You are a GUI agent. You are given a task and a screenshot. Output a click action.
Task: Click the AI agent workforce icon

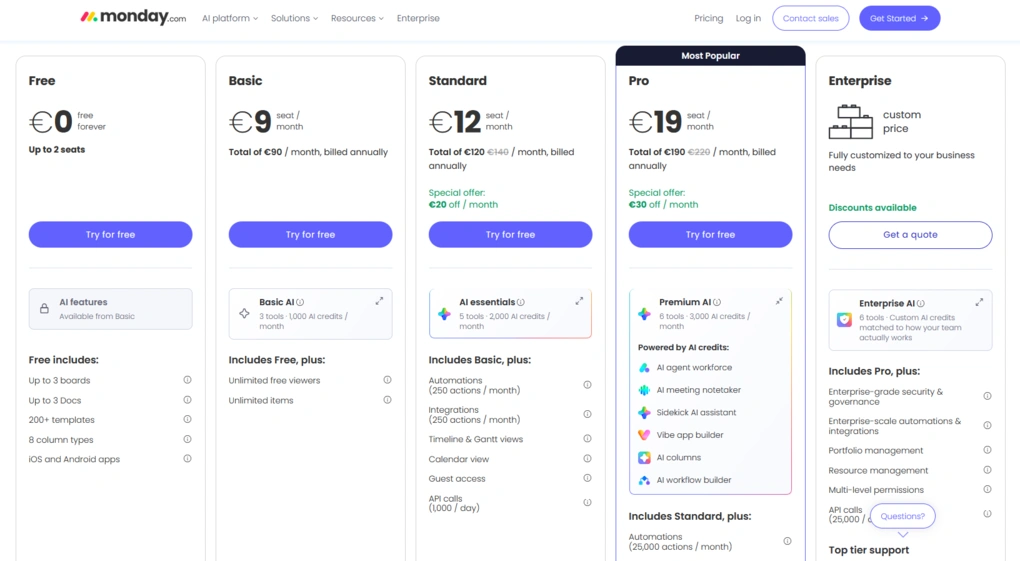644,368
